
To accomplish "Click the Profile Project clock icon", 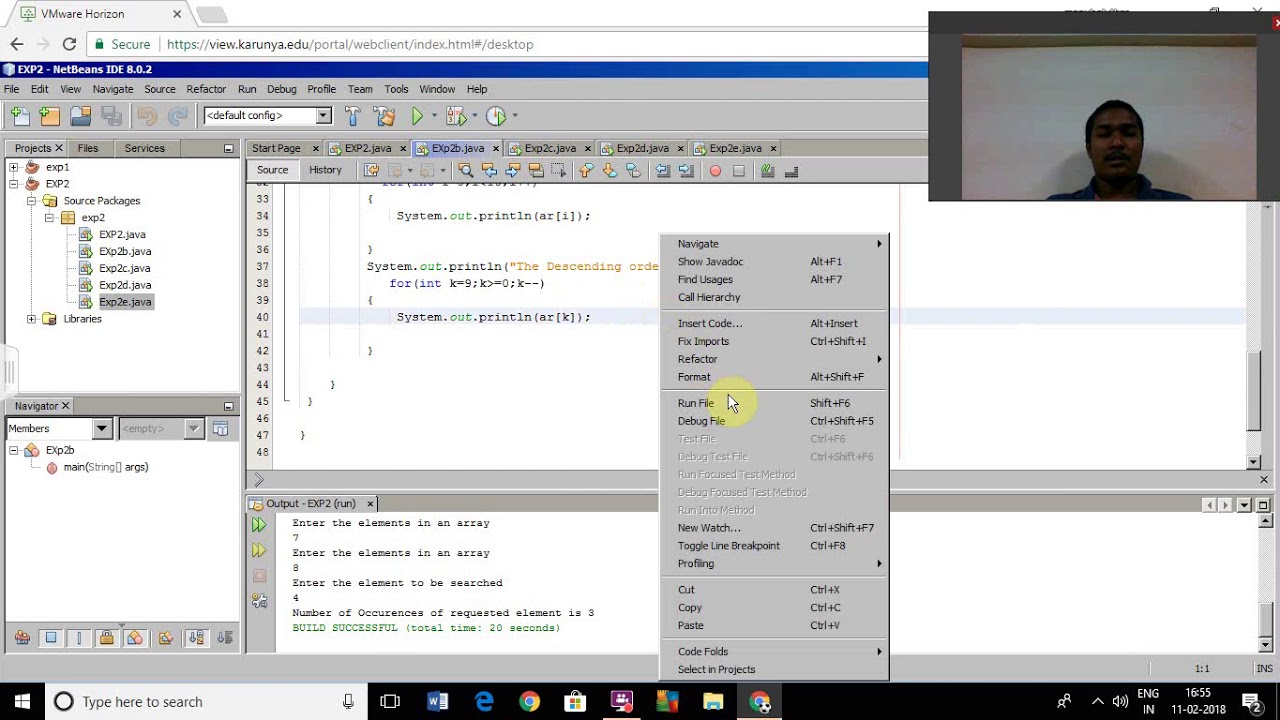I will click(x=496, y=116).
